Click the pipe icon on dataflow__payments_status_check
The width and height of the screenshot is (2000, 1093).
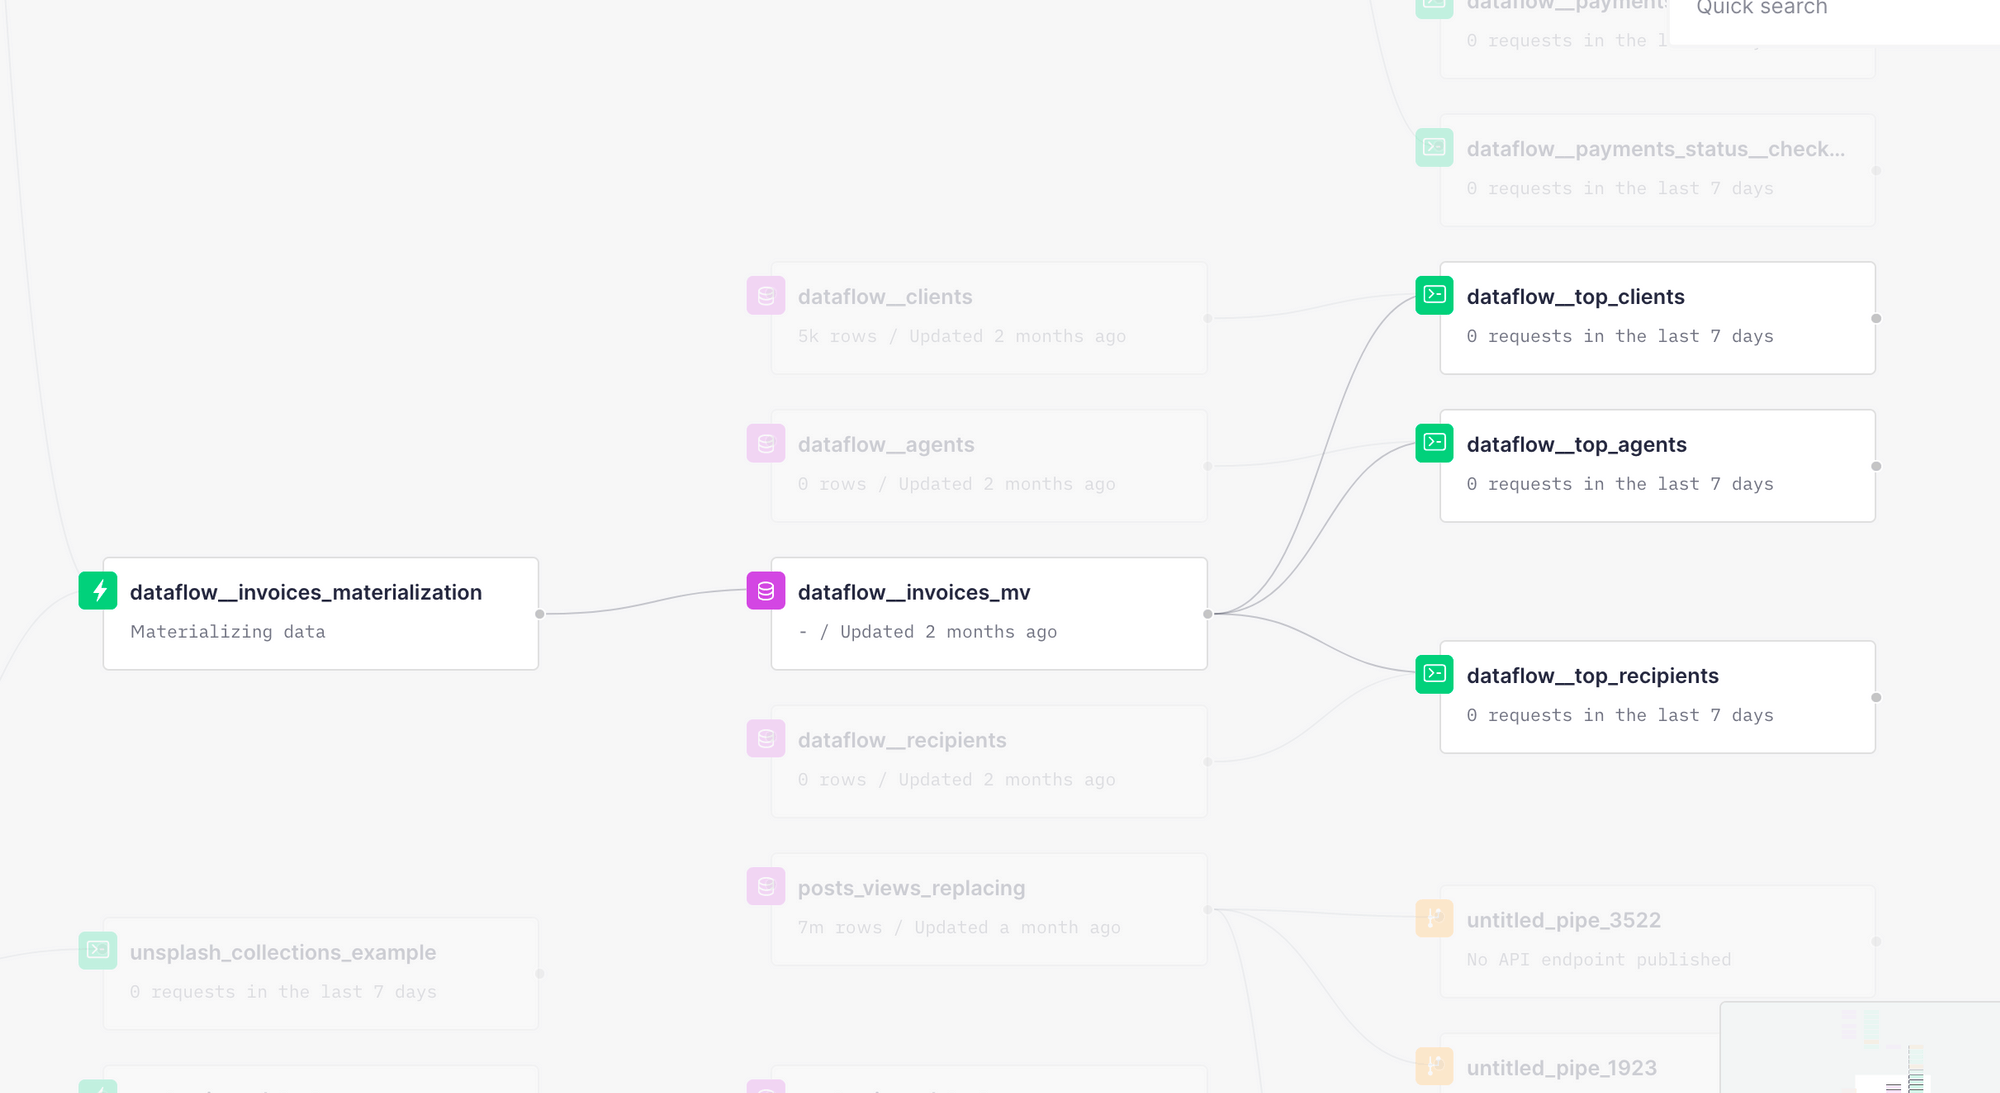[1434, 147]
